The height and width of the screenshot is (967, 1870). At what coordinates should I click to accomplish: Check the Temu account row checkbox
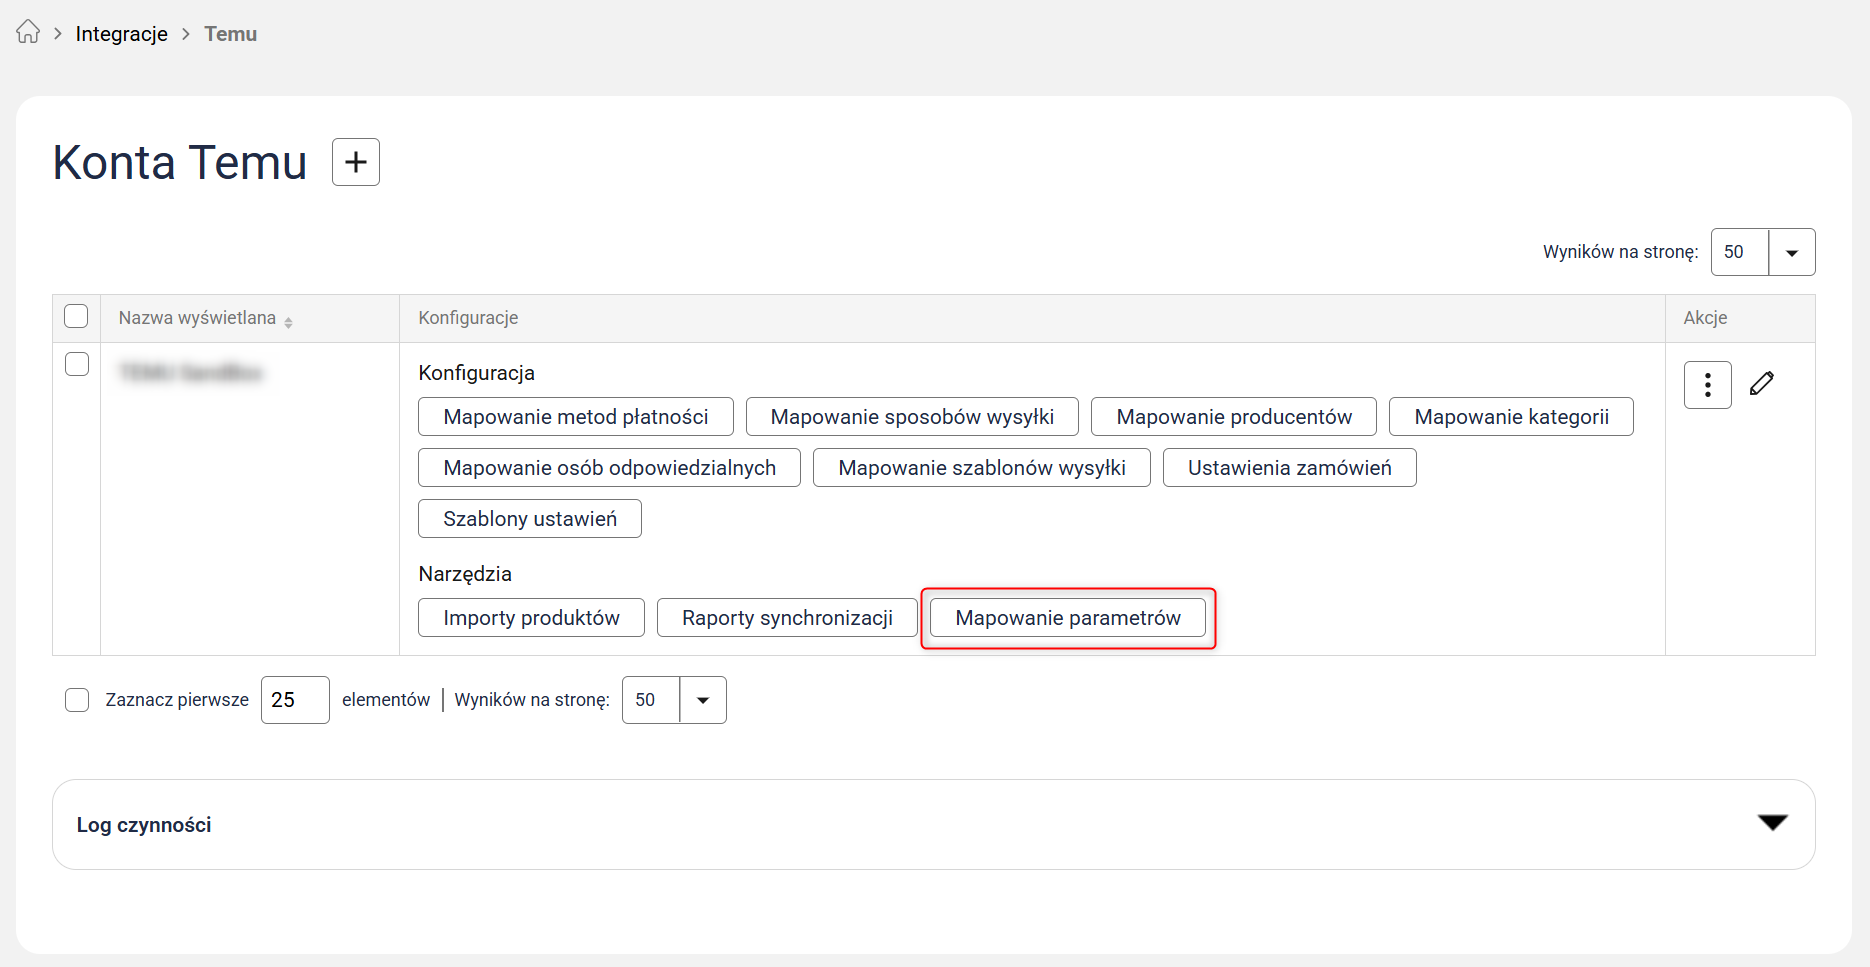point(77,364)
